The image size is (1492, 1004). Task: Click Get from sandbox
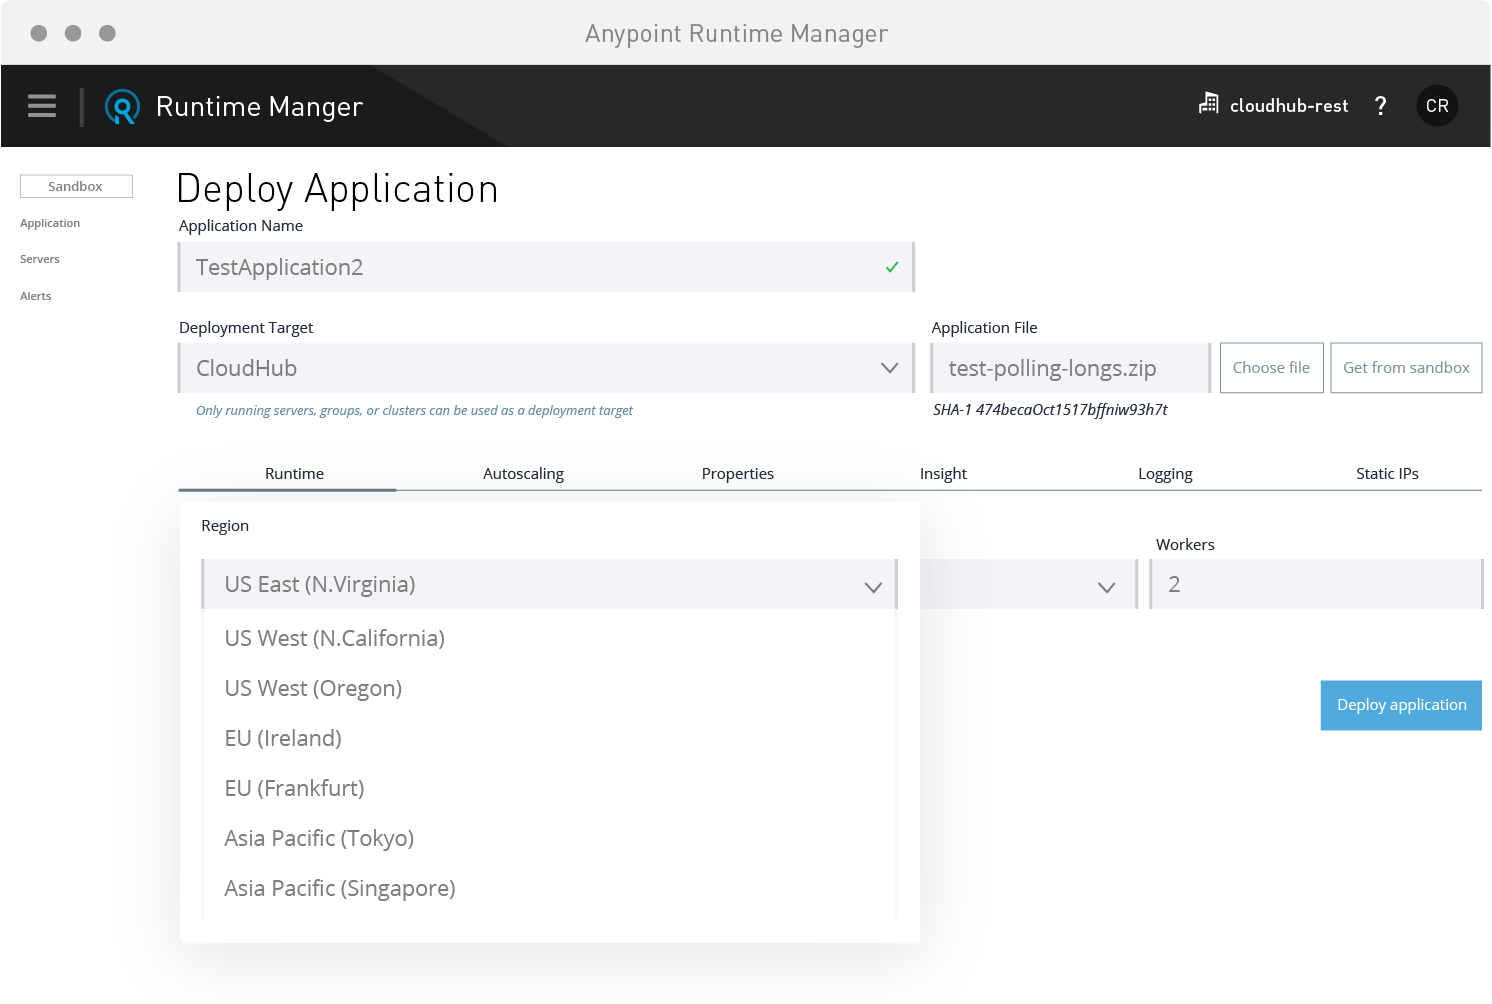pyautogui.click(x=1406, y=367)
